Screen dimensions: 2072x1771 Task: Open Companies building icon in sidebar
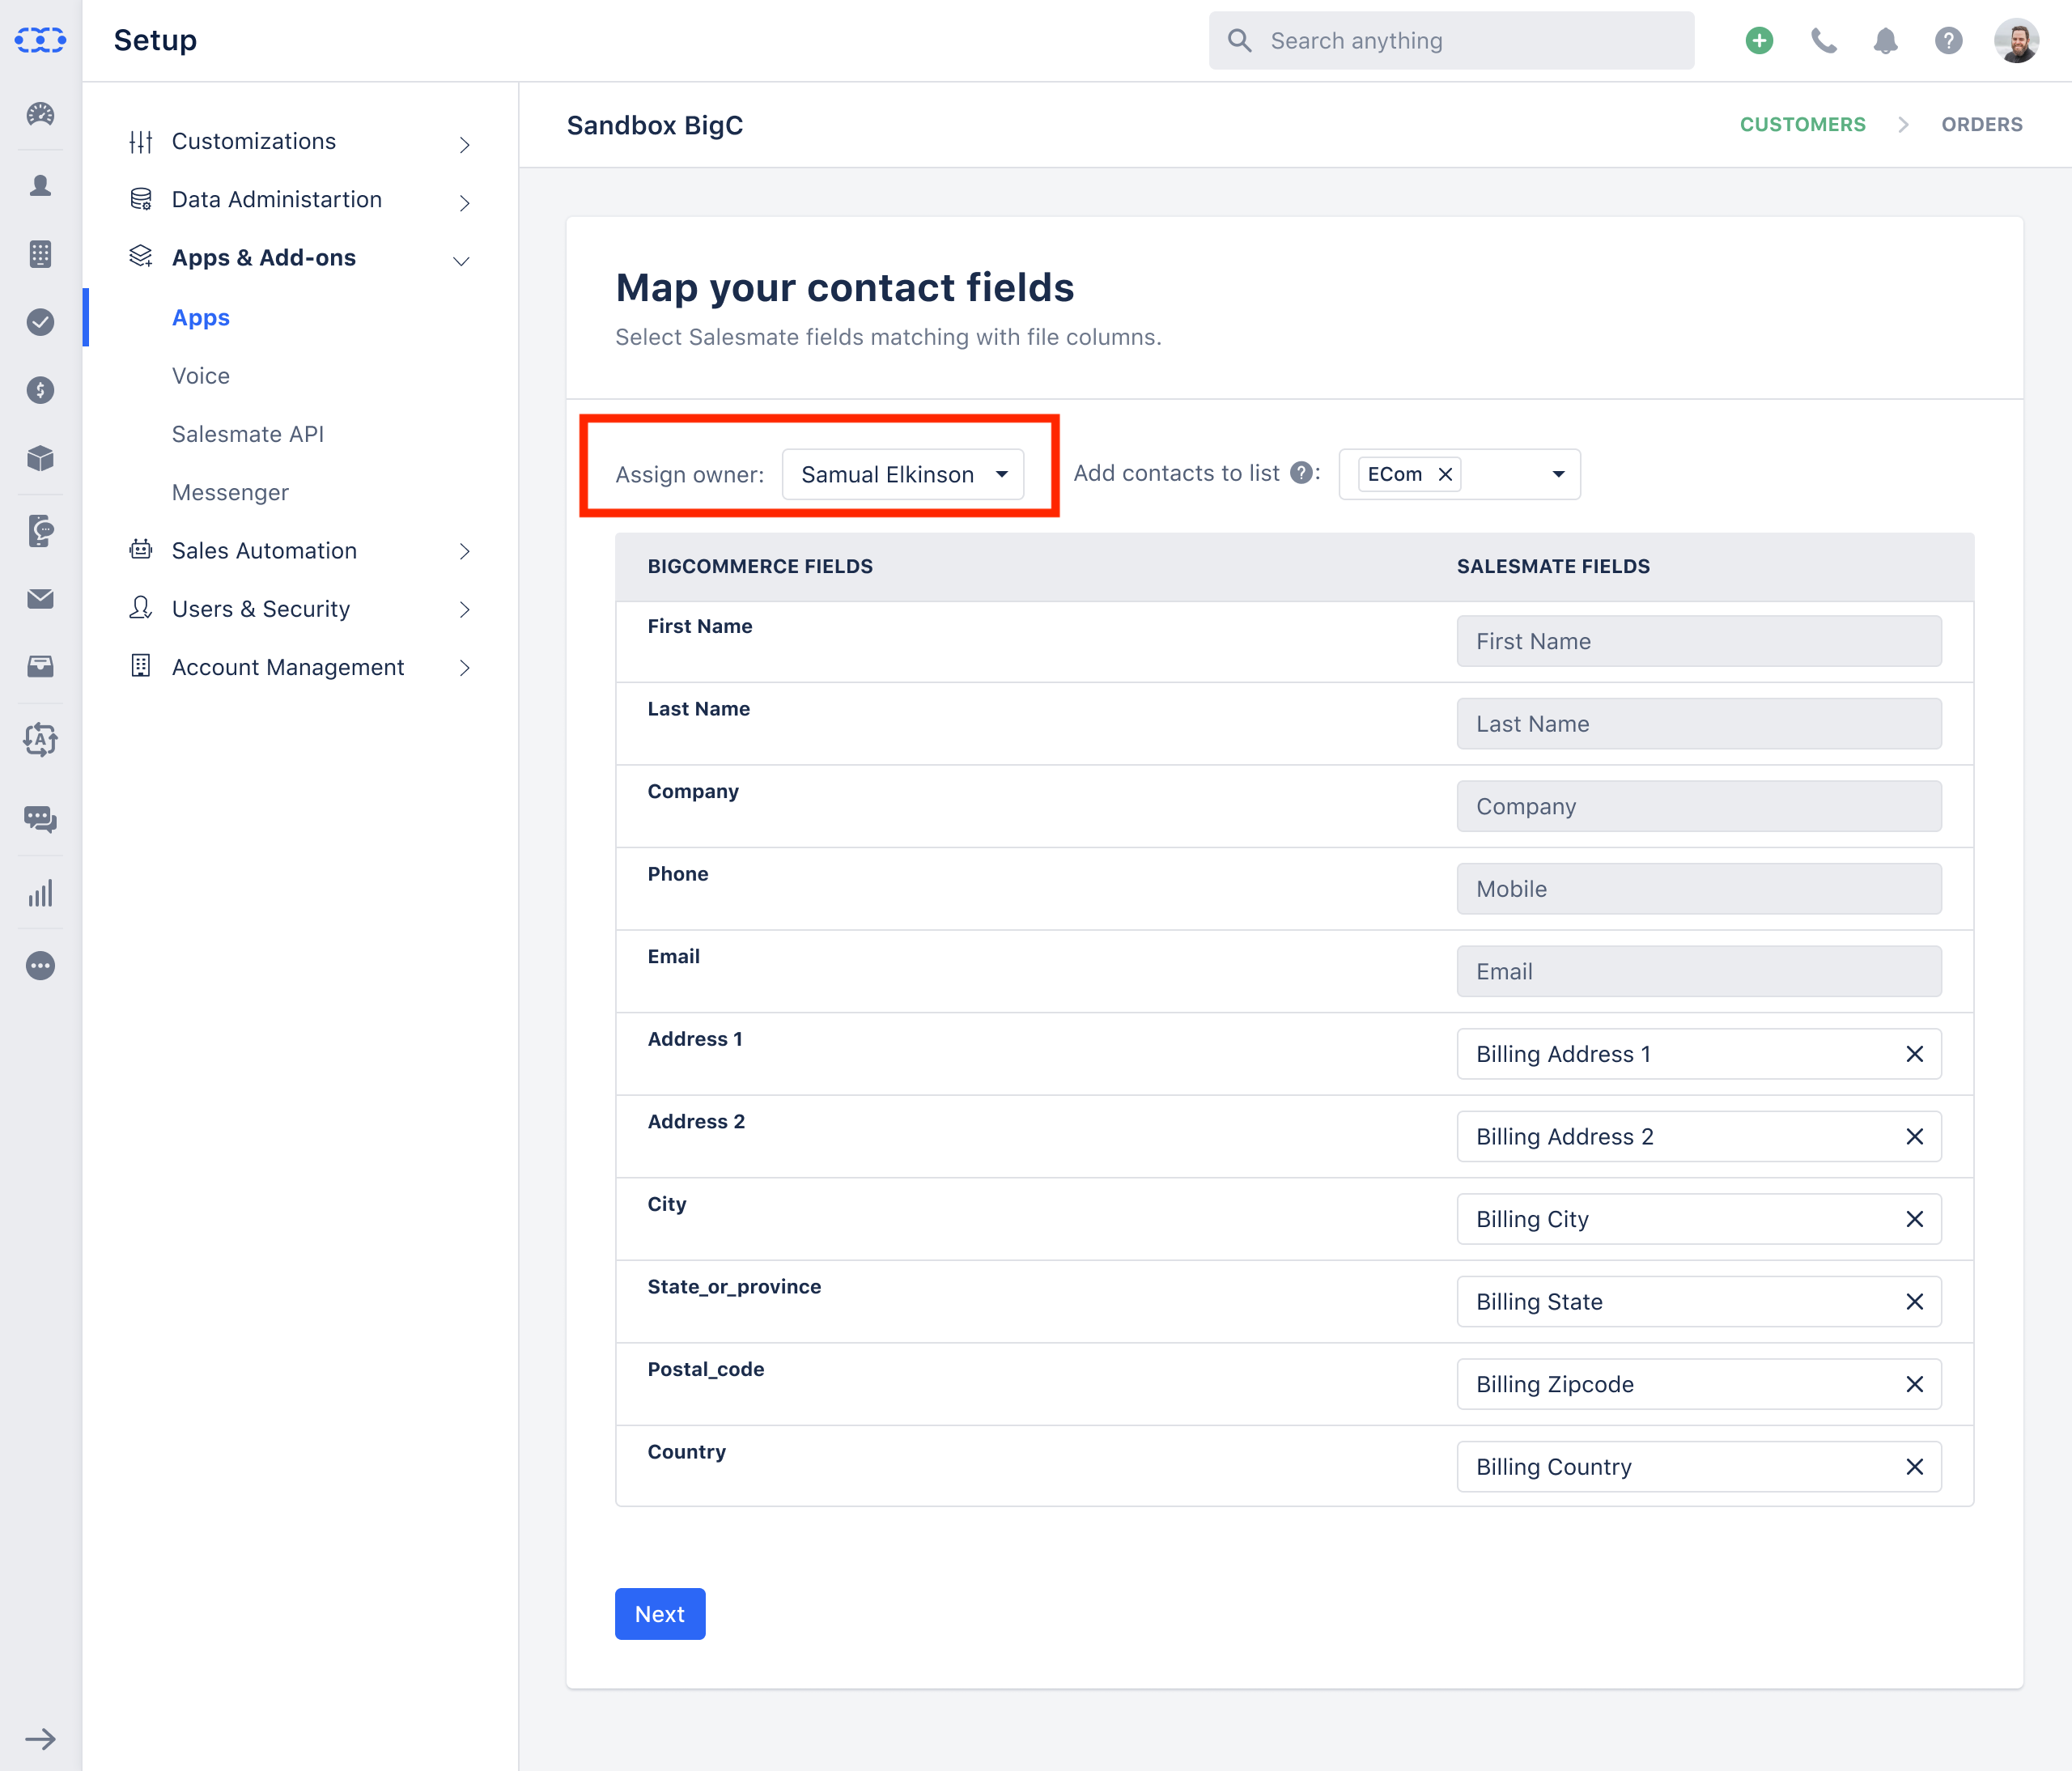[x=40, y=254]
